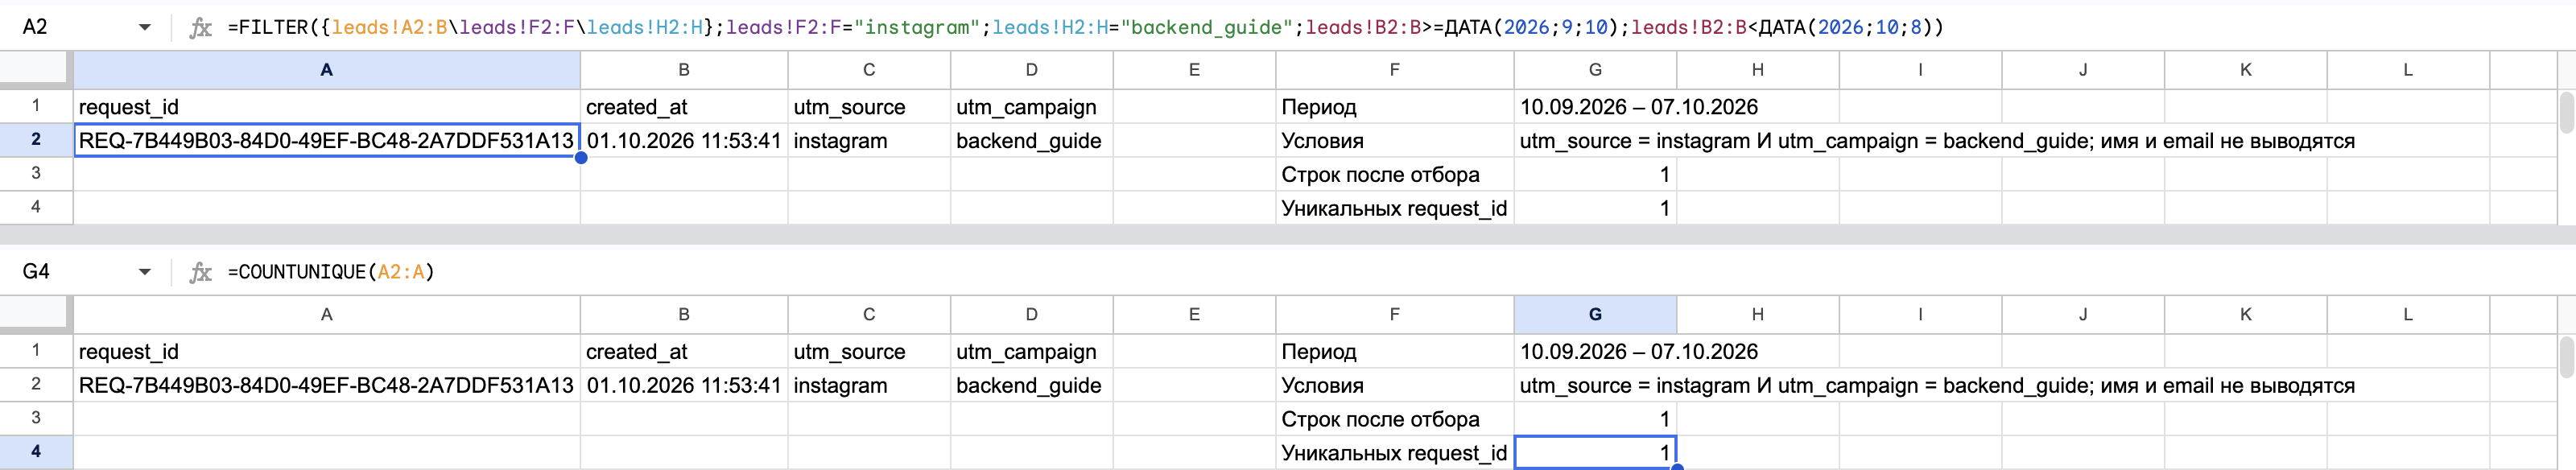The height and width of the screenshot is (470, 2576).
Task: Click the vertical scrollbar thumb in the top pane
Action: tap(2566, 113)
